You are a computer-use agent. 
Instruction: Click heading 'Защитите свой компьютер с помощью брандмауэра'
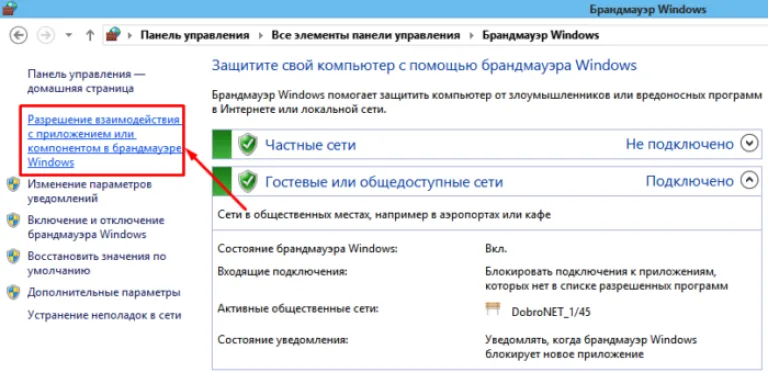424,65
